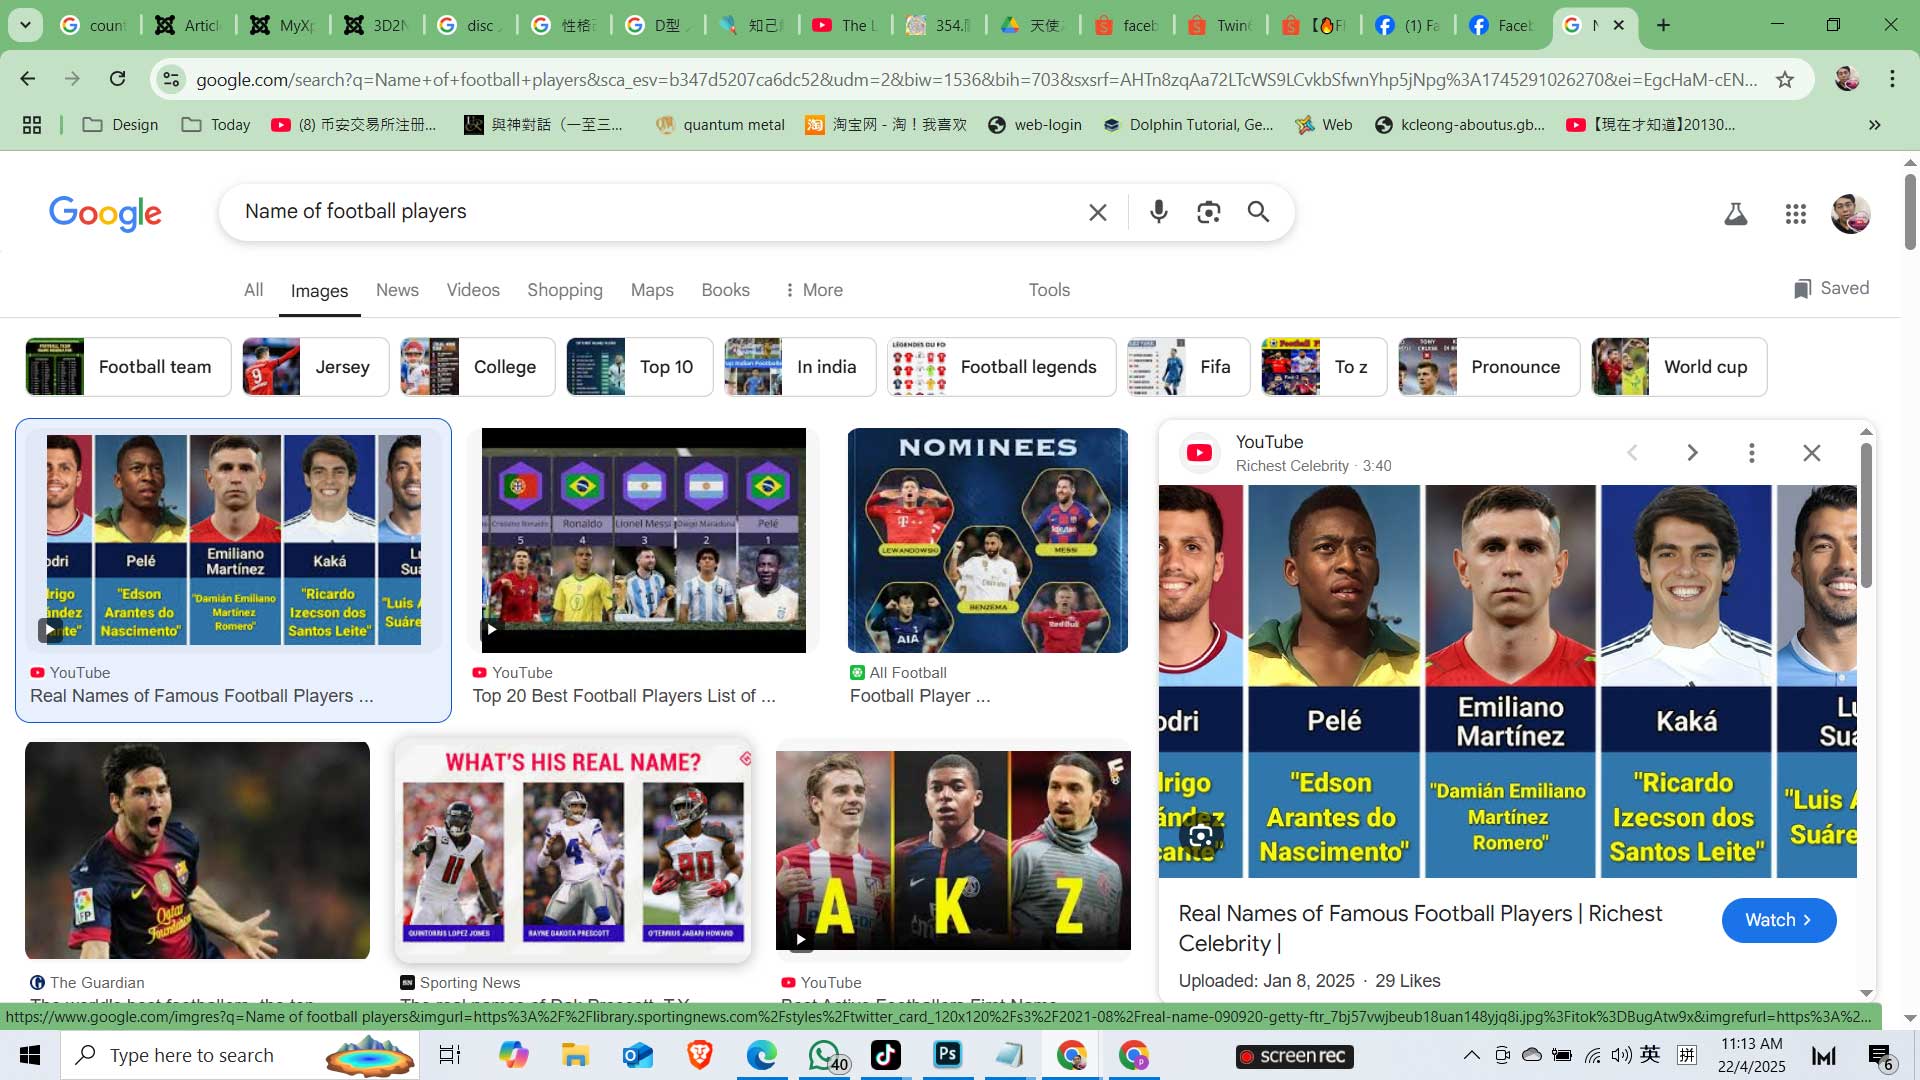The image size is (1920, 1080).
Task: Open a new browser tab
Action: pos(1663,25)
